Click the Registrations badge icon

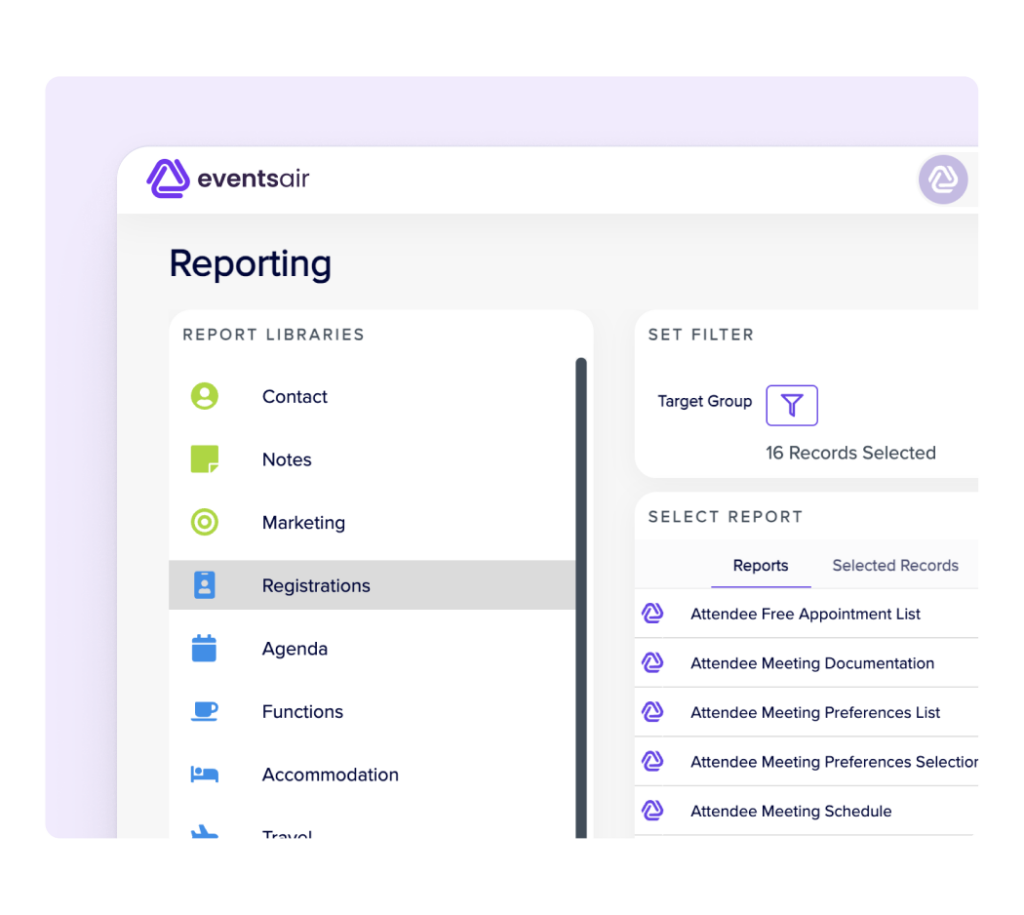point(204,585)
